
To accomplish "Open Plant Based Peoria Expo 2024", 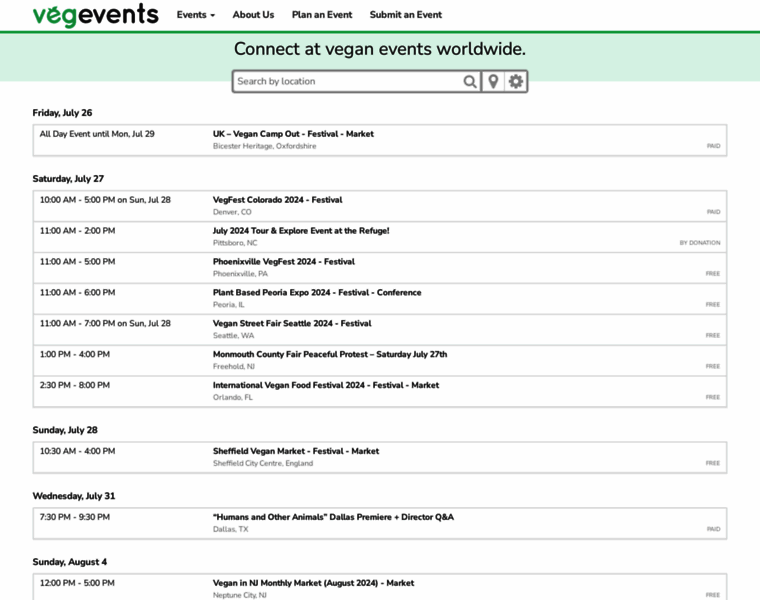I will click(x=317, y=293).
